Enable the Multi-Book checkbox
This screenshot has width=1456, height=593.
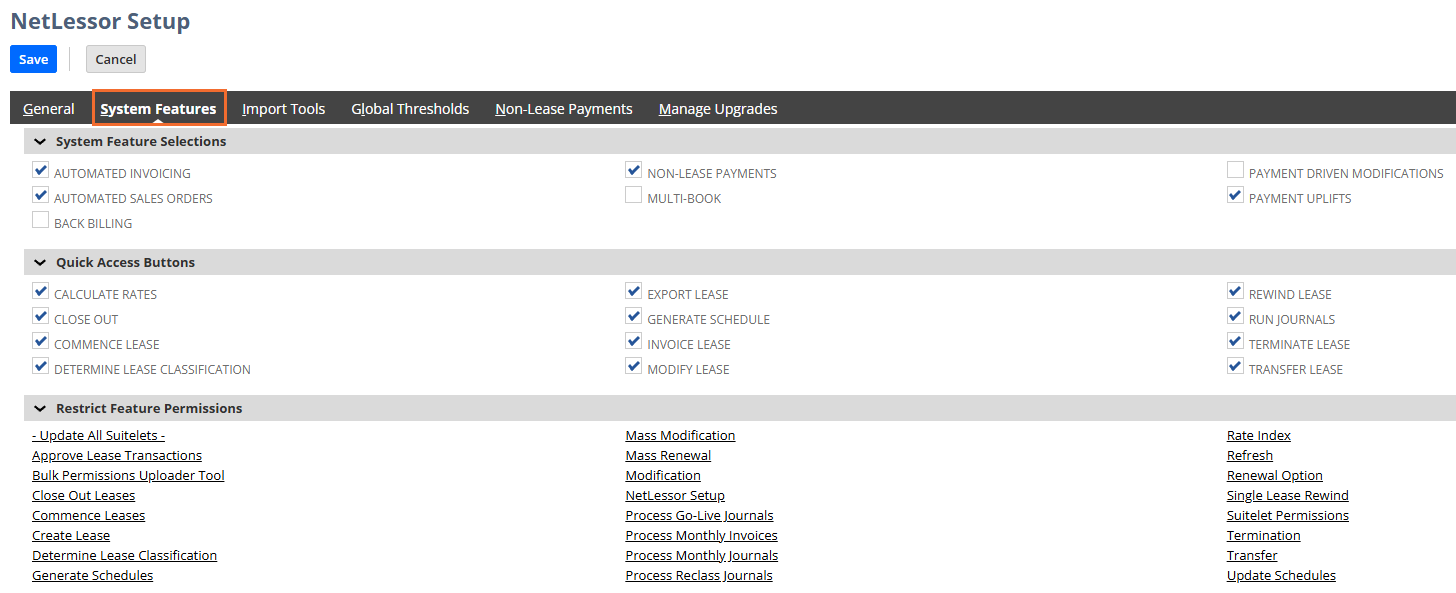point(634,196)
